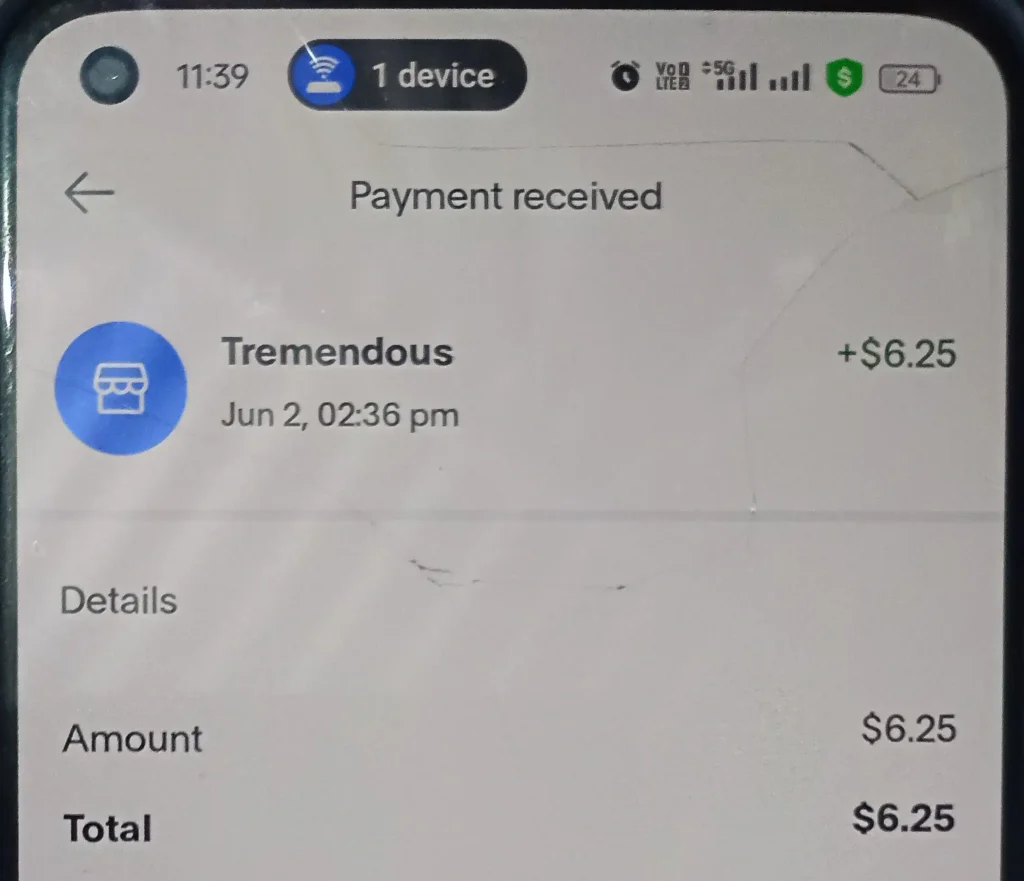Tap the front camera cutout

tap(109, 75)
